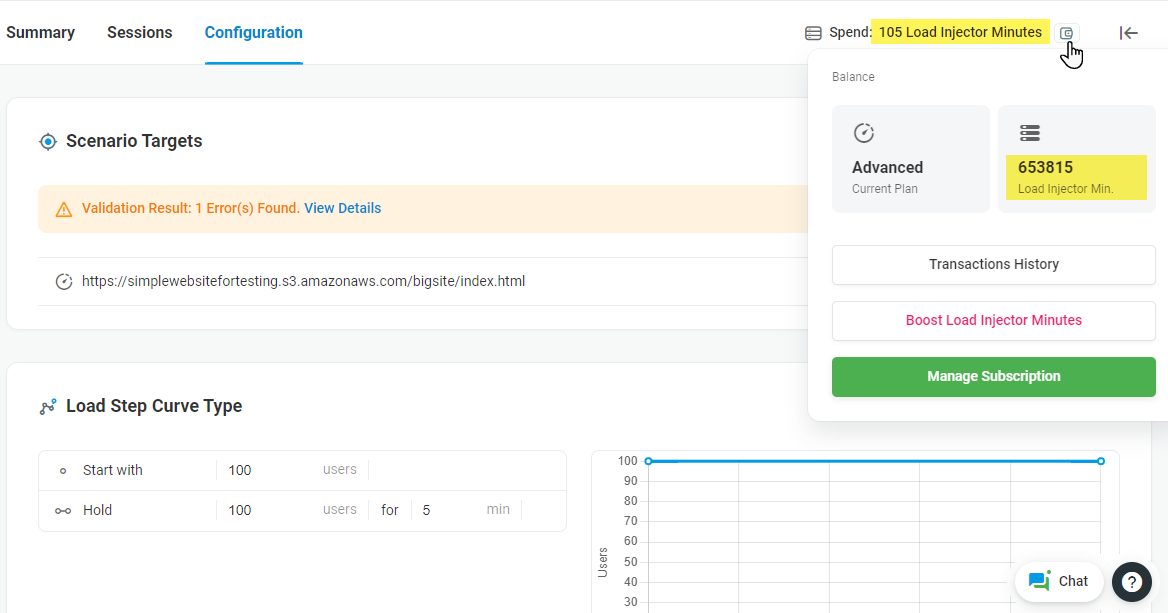Viewport: 1168px width, 613px height.
Task: Edit the Hold users value
Action: (268, 510)
